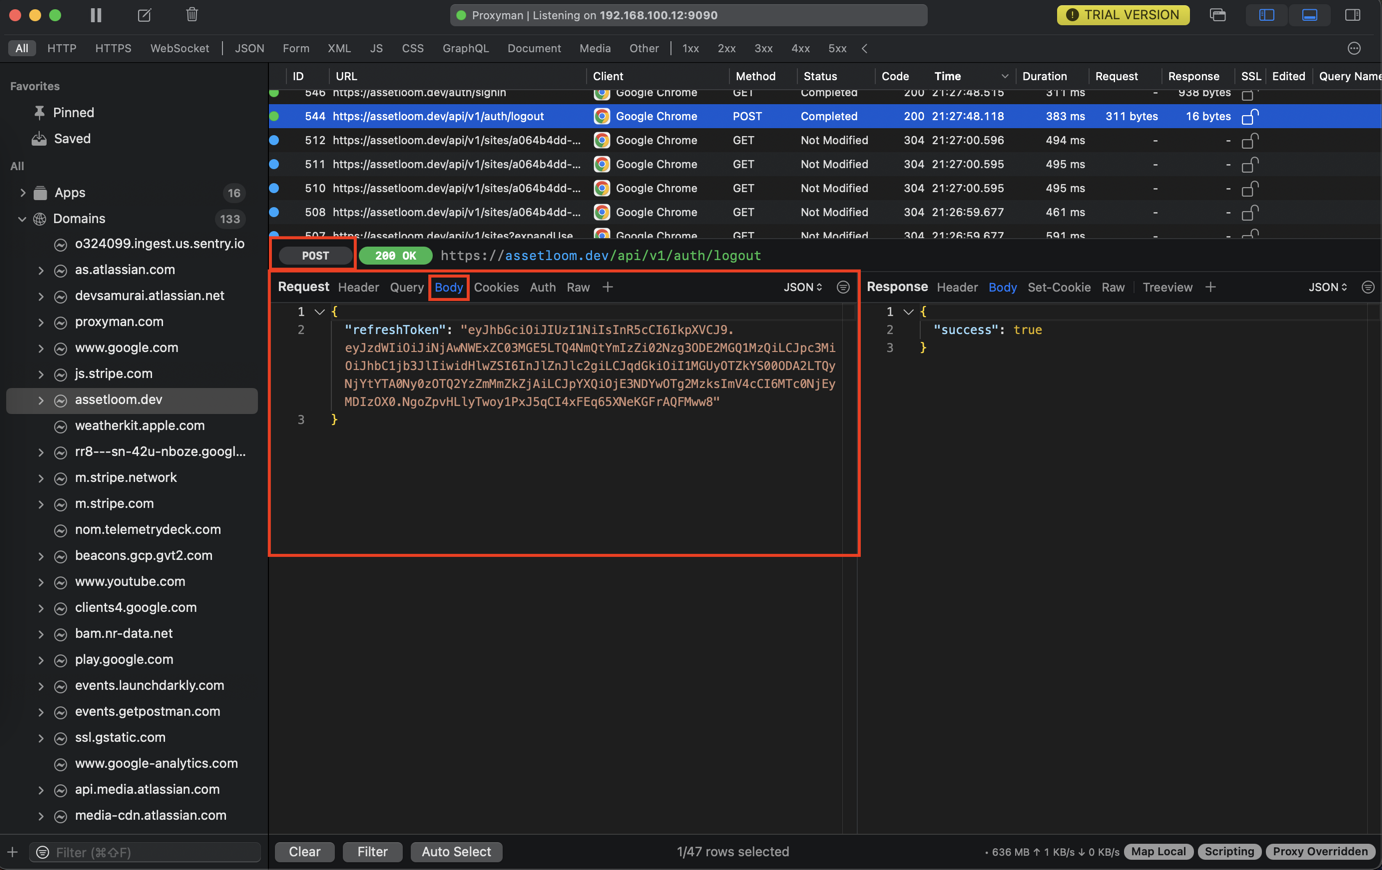Viewport: 1382px width, 870px height.
Task: Click the Pinned pin icon
Action: click(39, 112)
